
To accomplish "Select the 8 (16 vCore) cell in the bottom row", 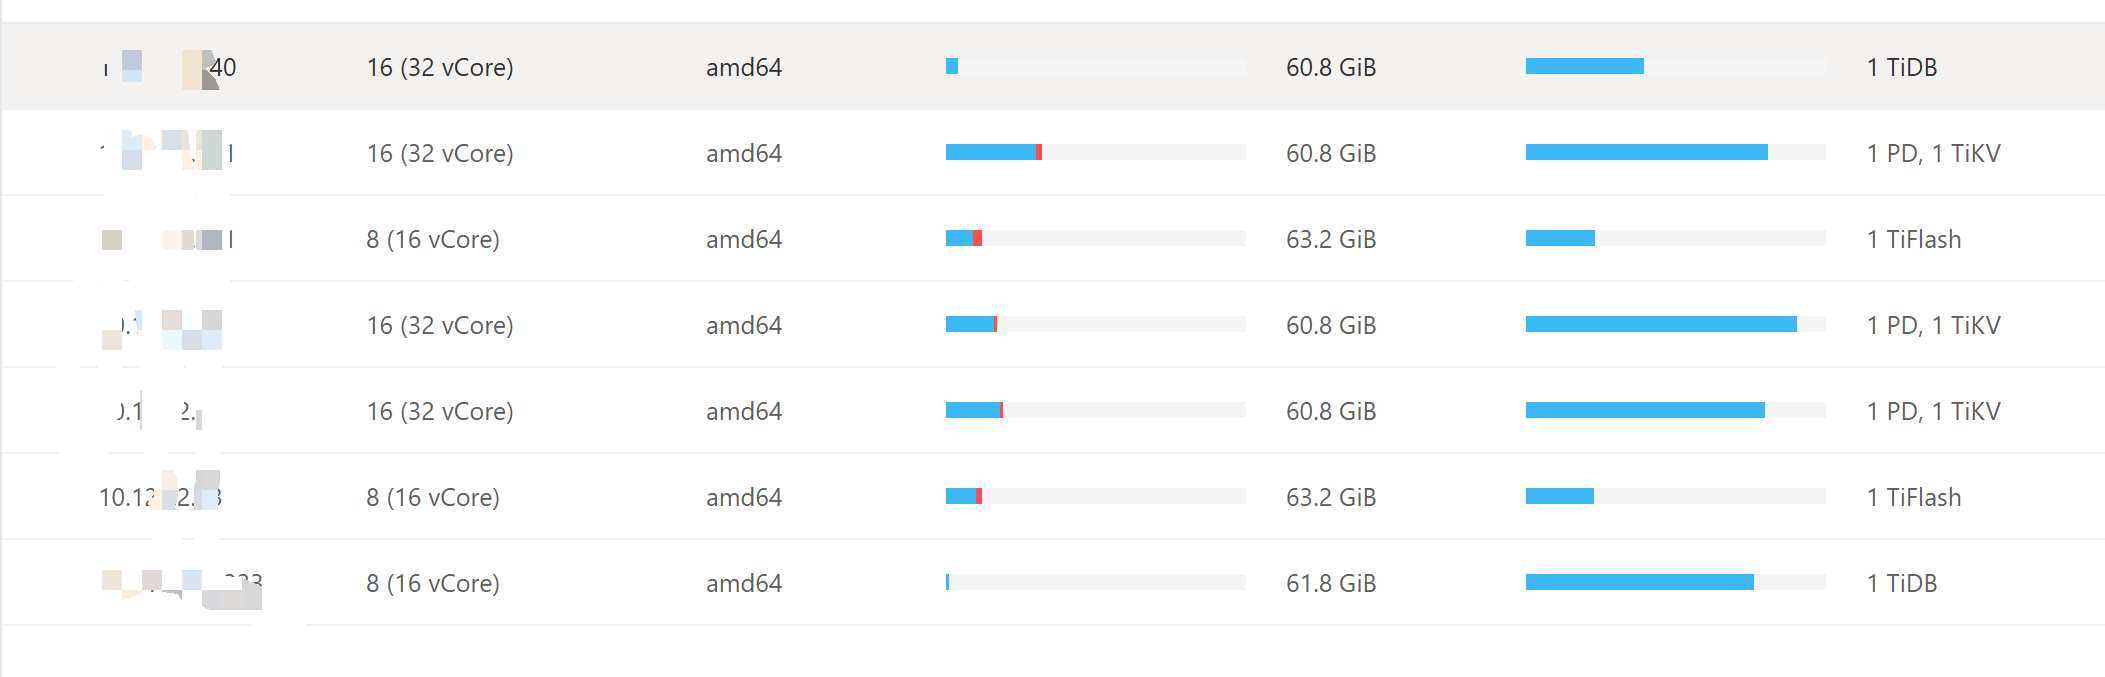I will (x=433, y=583).
